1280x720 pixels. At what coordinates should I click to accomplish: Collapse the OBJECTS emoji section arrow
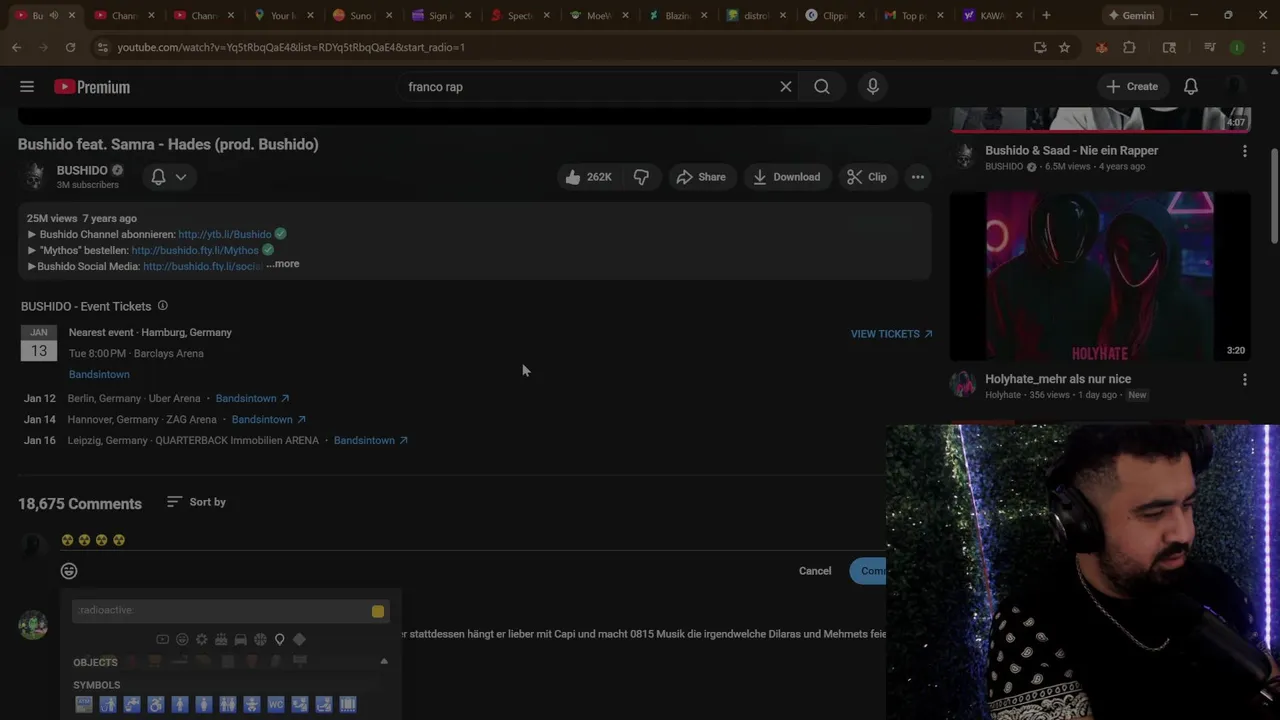click(384, 661)
